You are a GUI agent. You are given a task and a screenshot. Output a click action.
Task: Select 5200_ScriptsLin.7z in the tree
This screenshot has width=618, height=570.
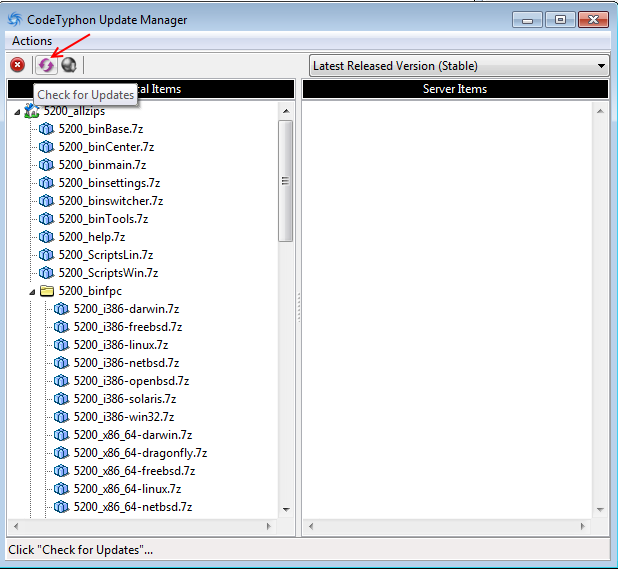[106, 255]
